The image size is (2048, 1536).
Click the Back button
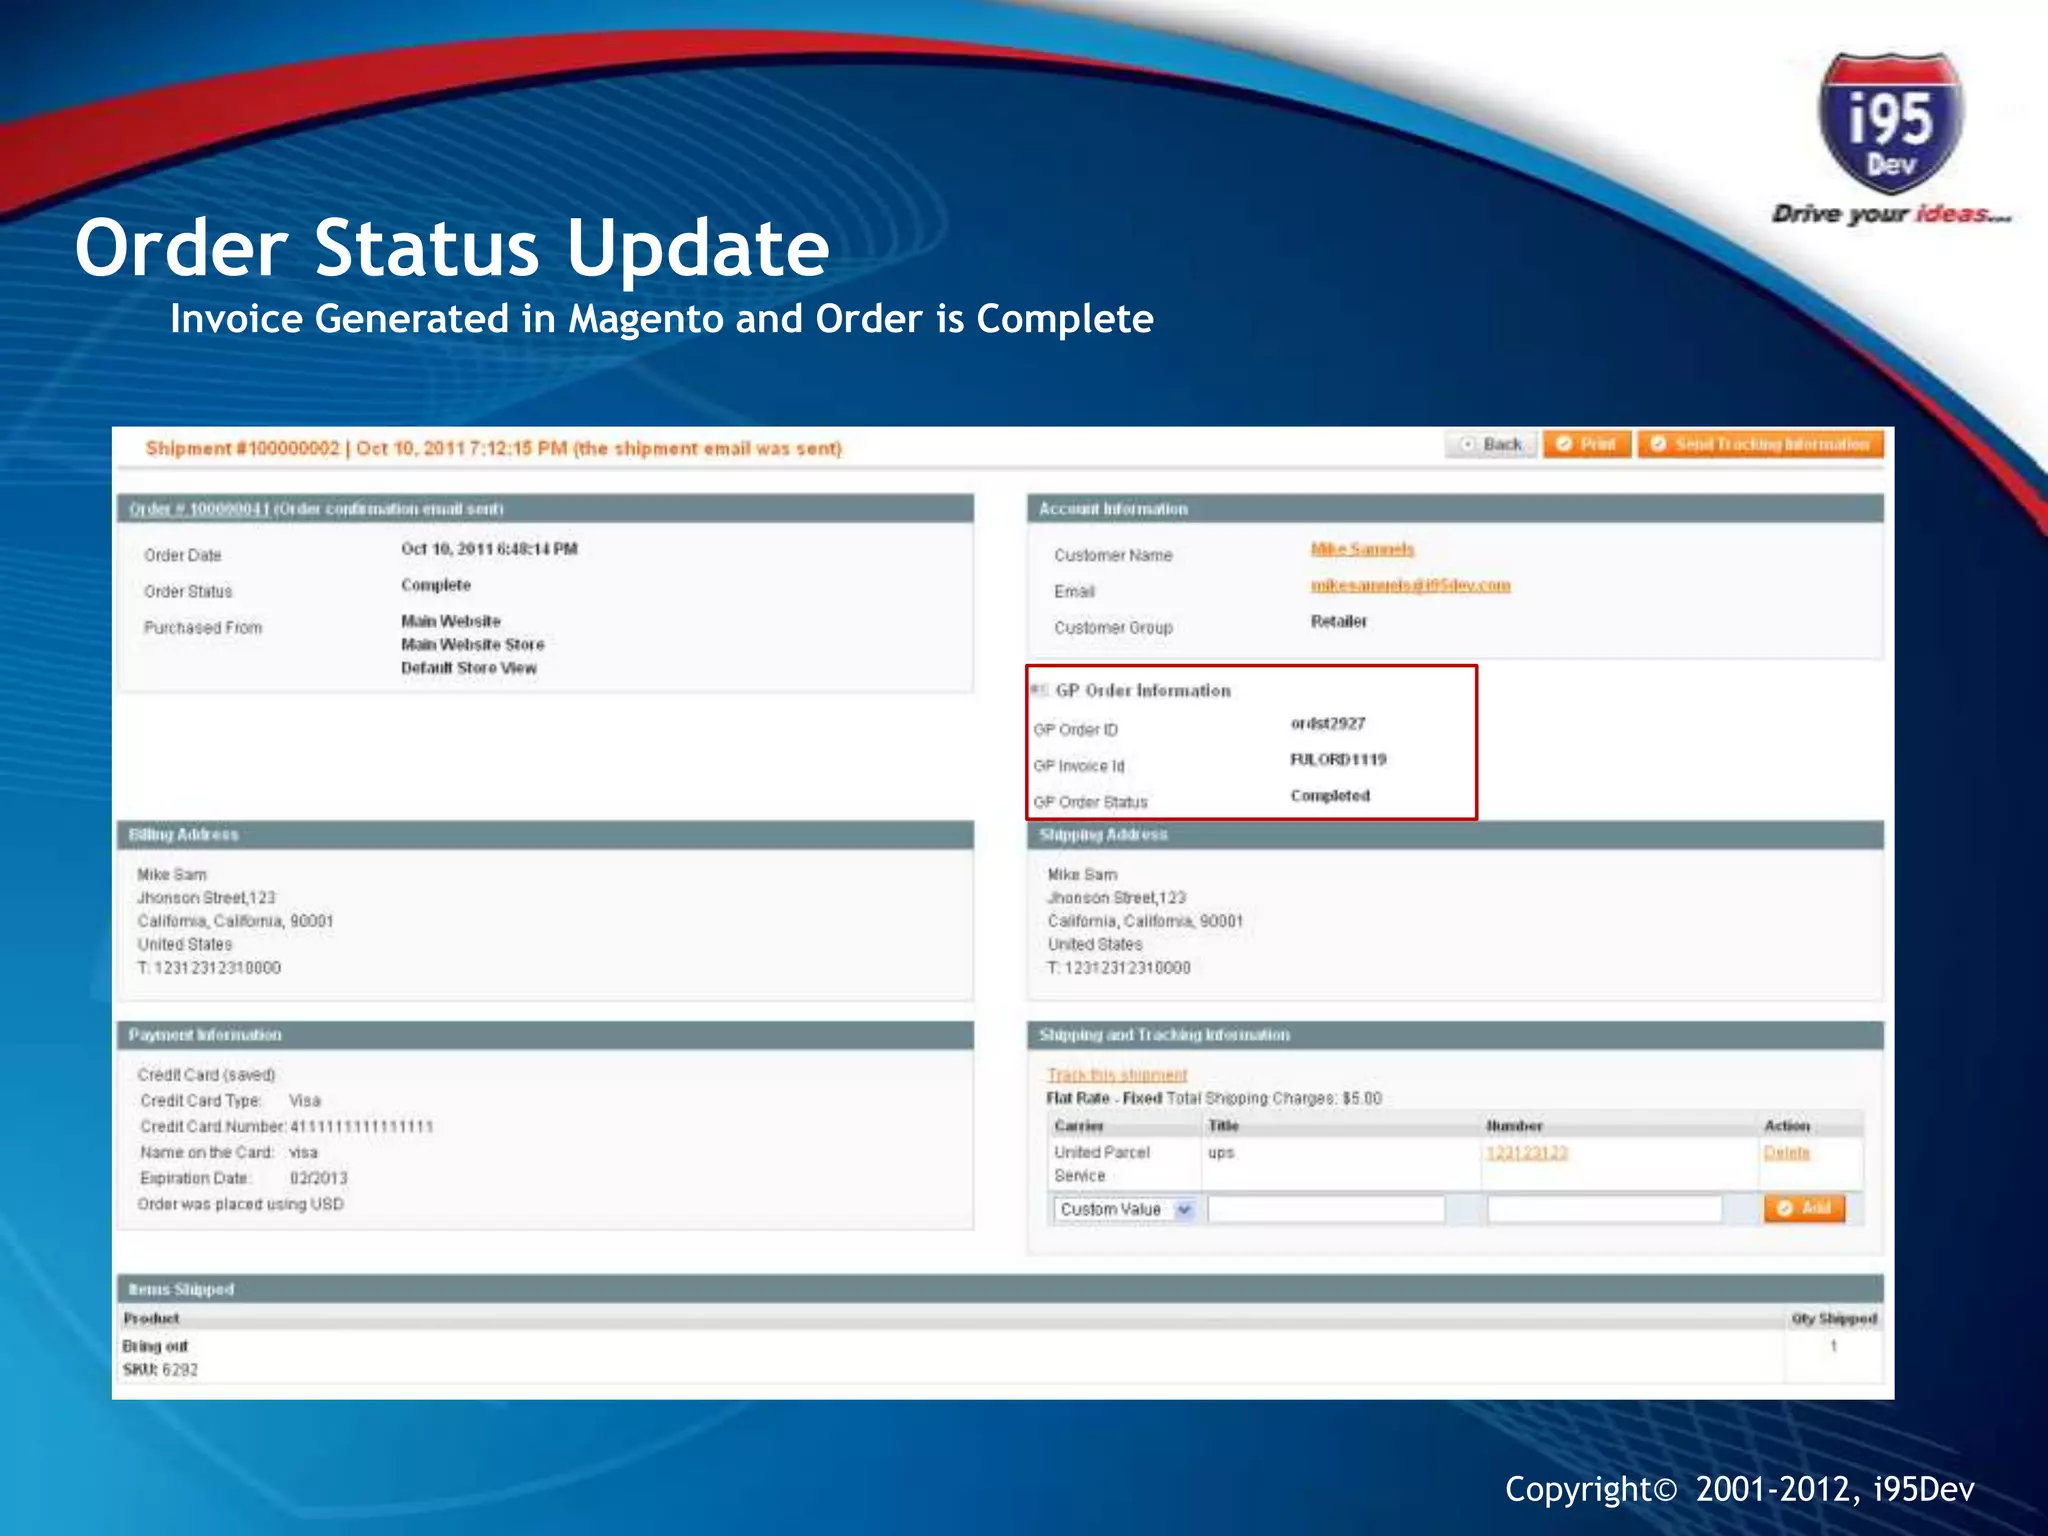[1490, 444]
